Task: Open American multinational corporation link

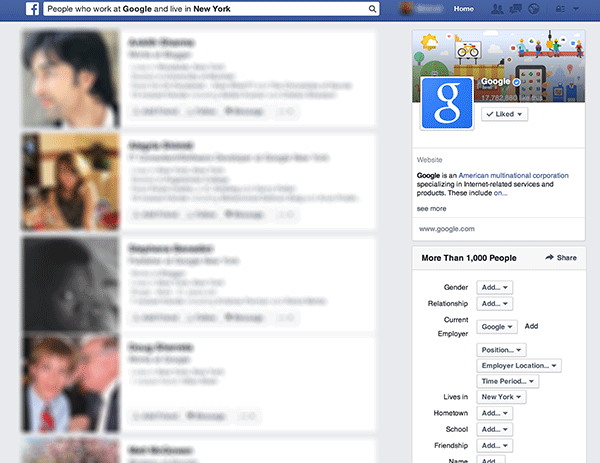Action: [514, 176]
